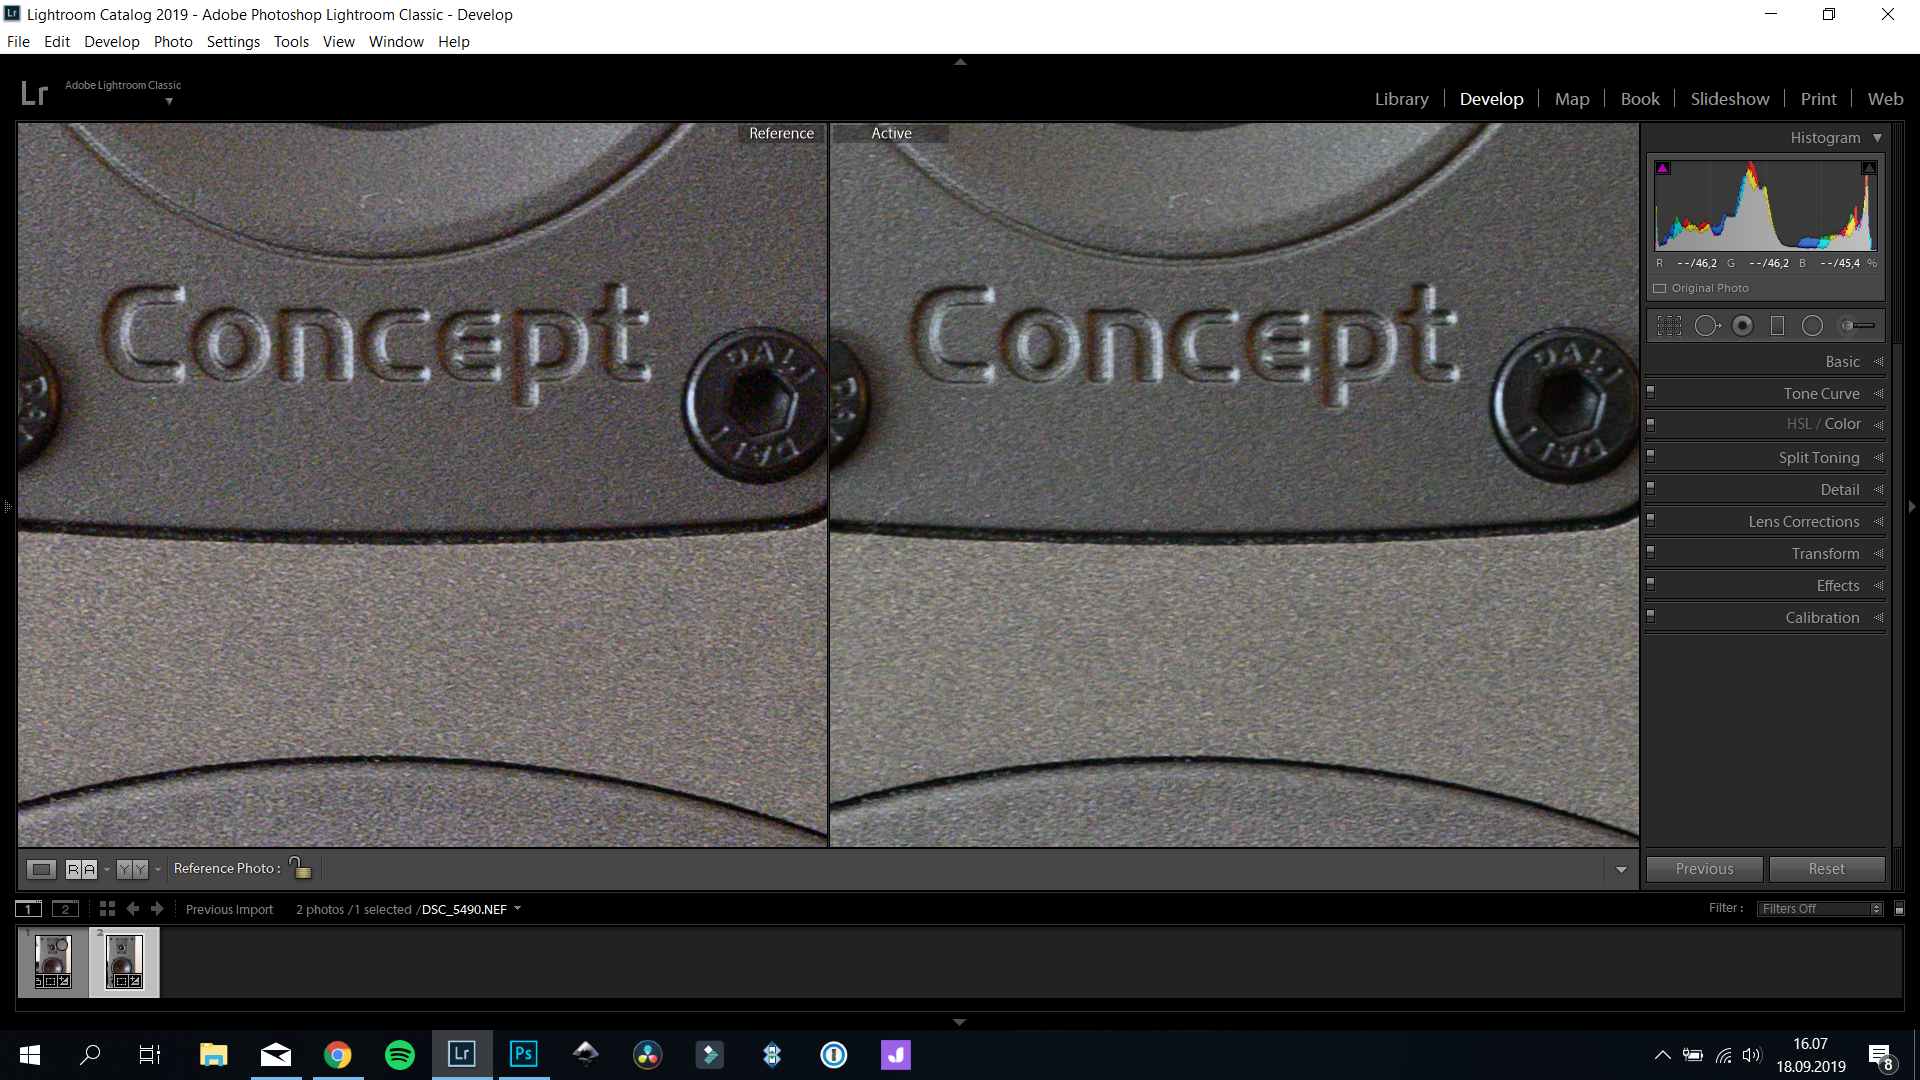This screenshot has width=1920, height=1080.
Task: Select the first filmstrip thumbnail
Action: (53, 961)
